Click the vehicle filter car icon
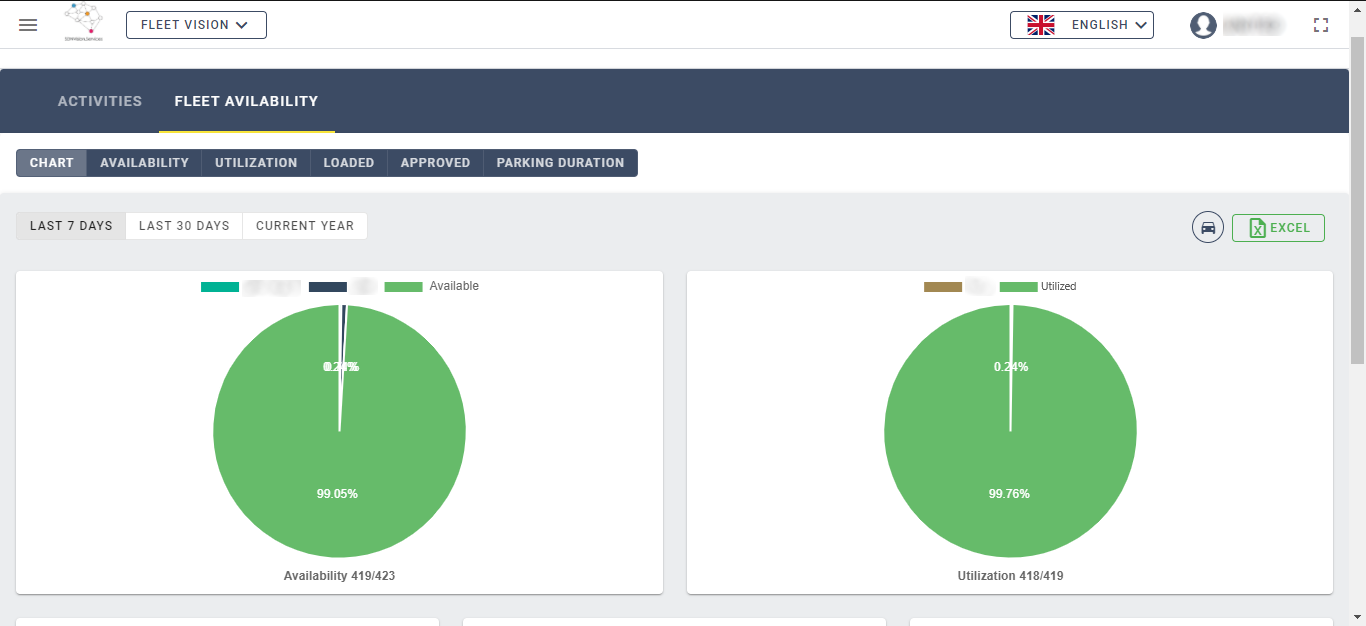Viewport: 1366px width, 626px height. 1208,227
